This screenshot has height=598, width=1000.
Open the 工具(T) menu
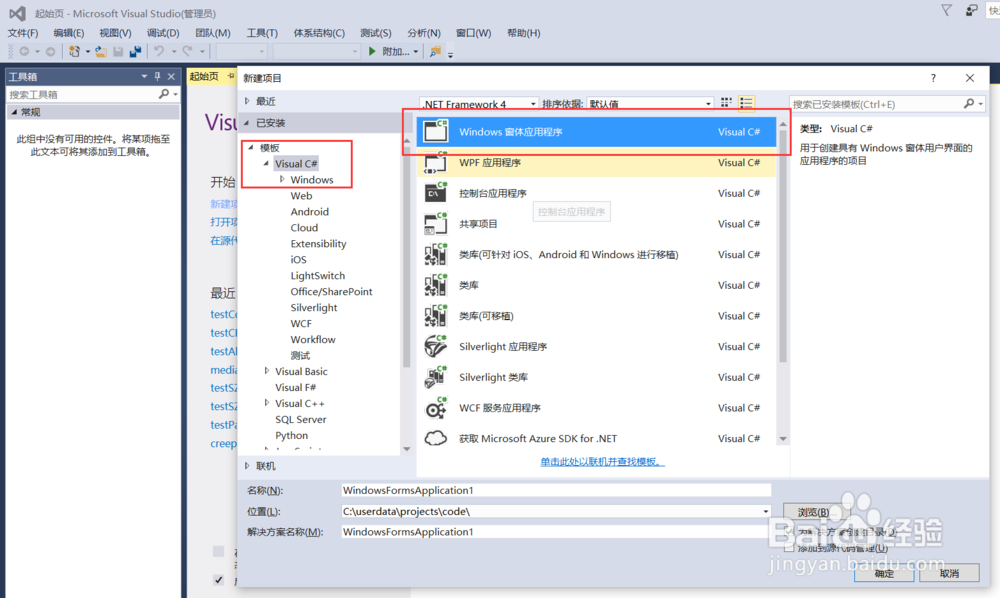[262, 33]
